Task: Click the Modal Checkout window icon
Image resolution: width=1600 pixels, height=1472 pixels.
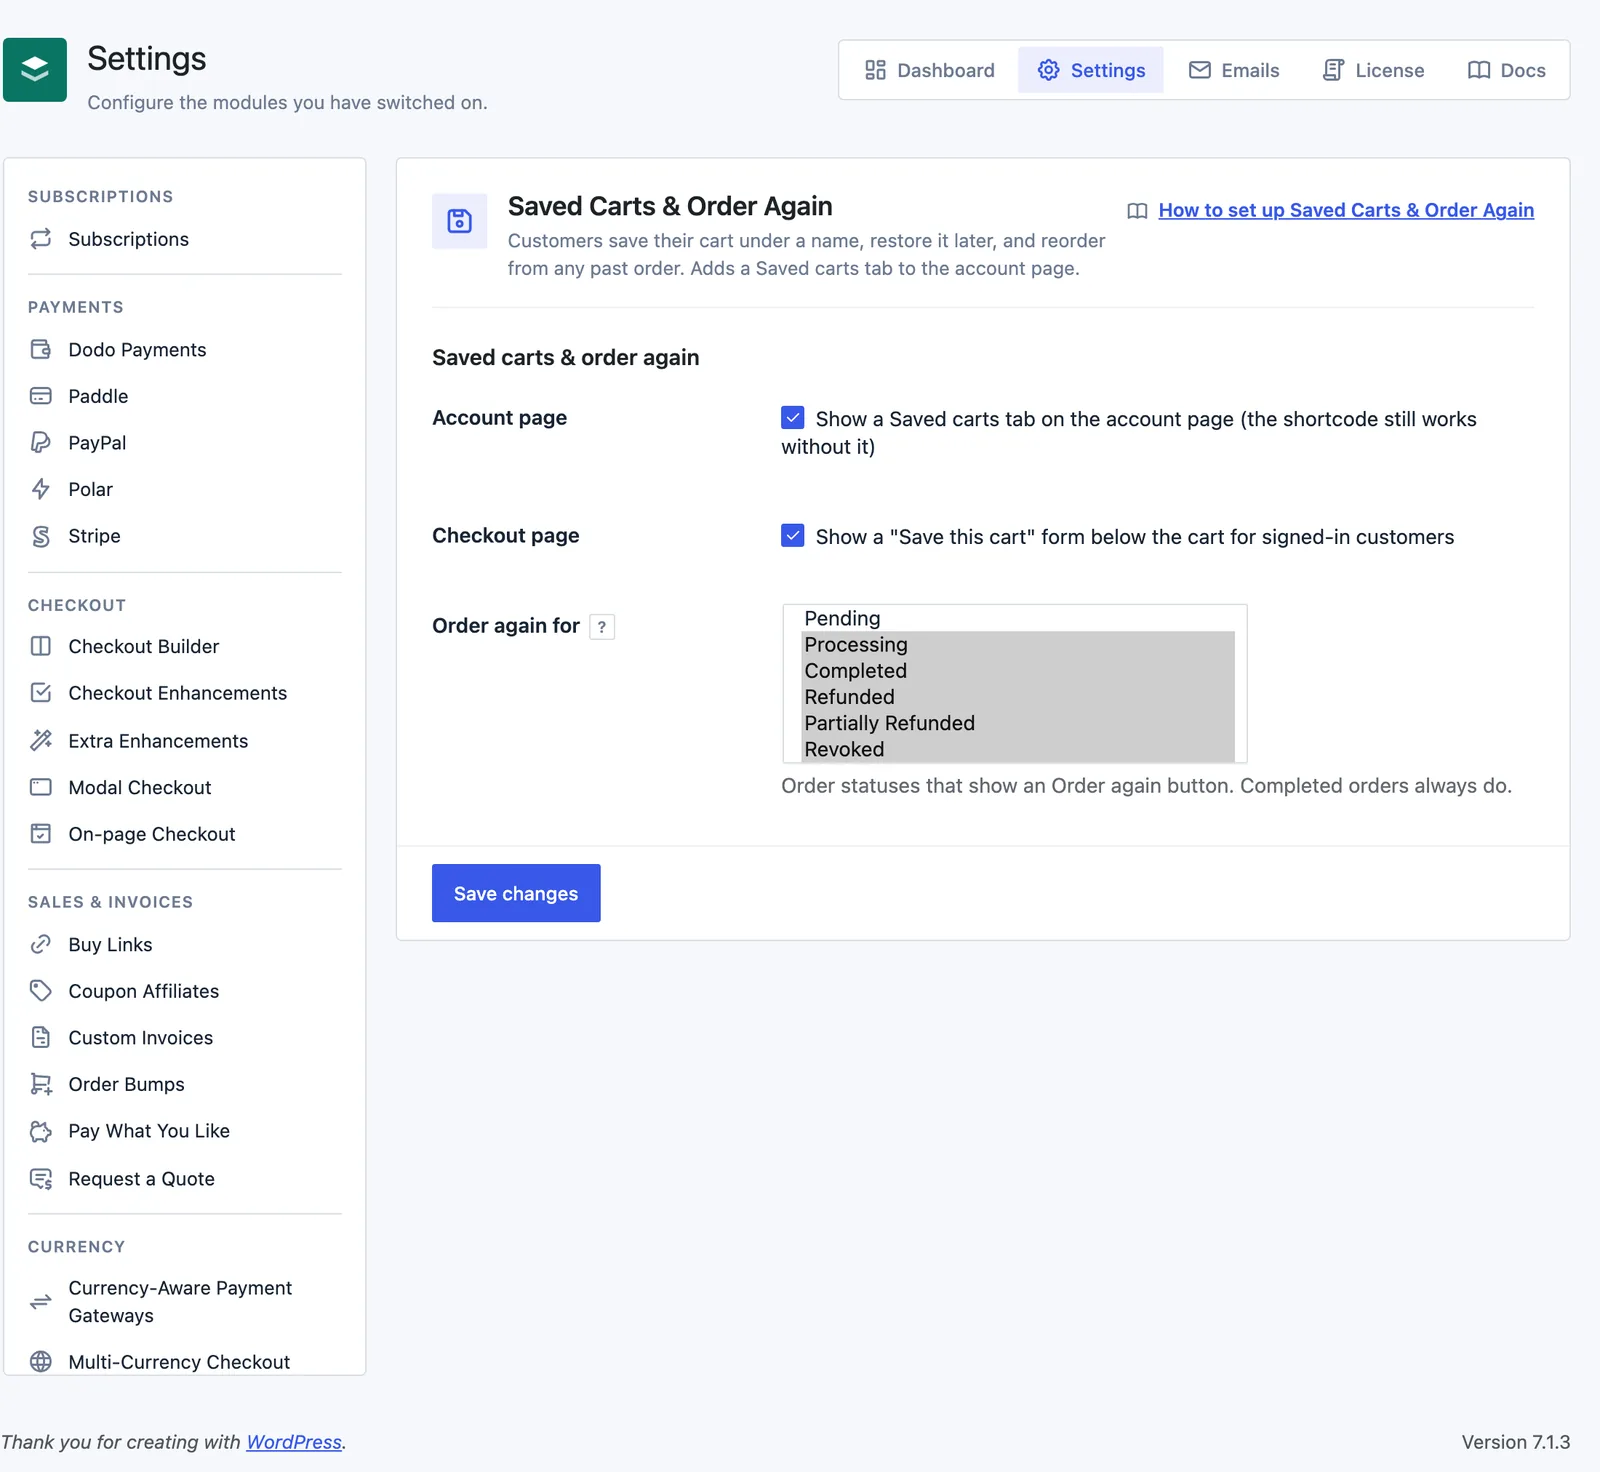Action: (41, 787)
